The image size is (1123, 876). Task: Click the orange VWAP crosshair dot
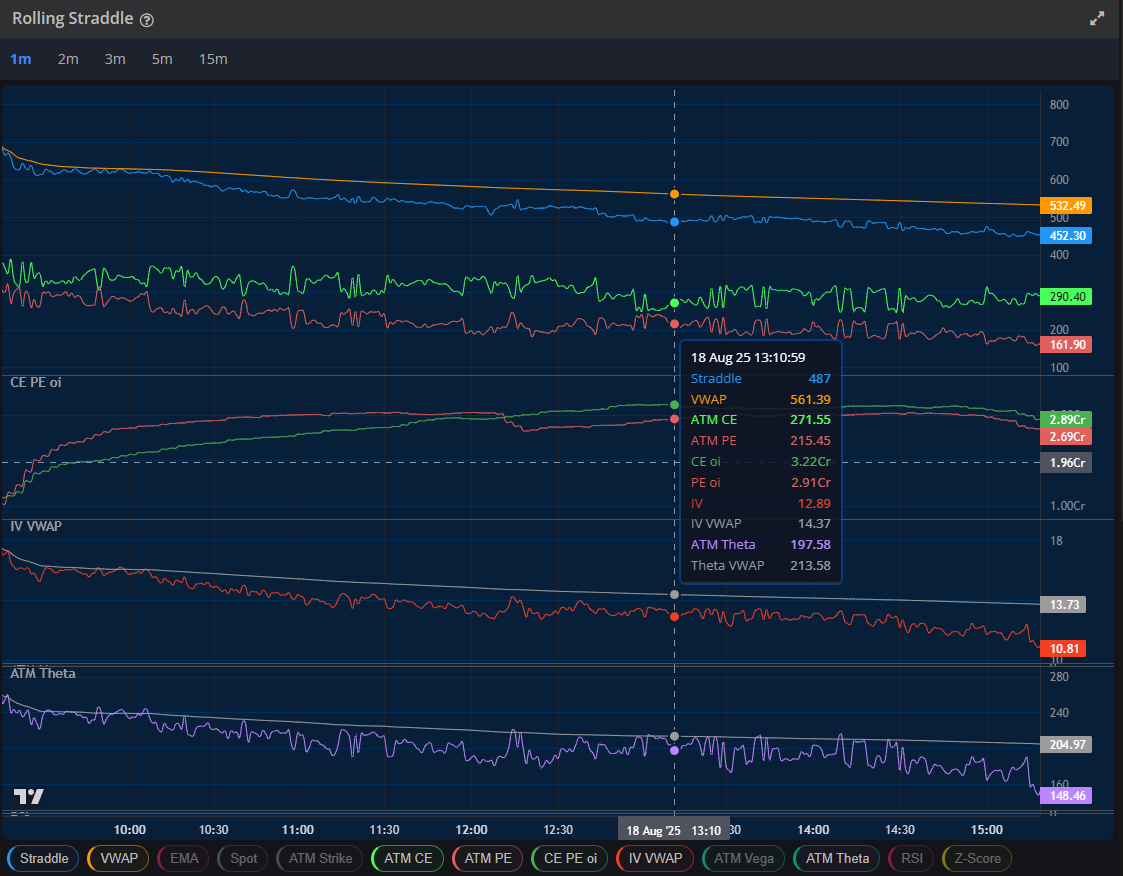click(674, 193)
